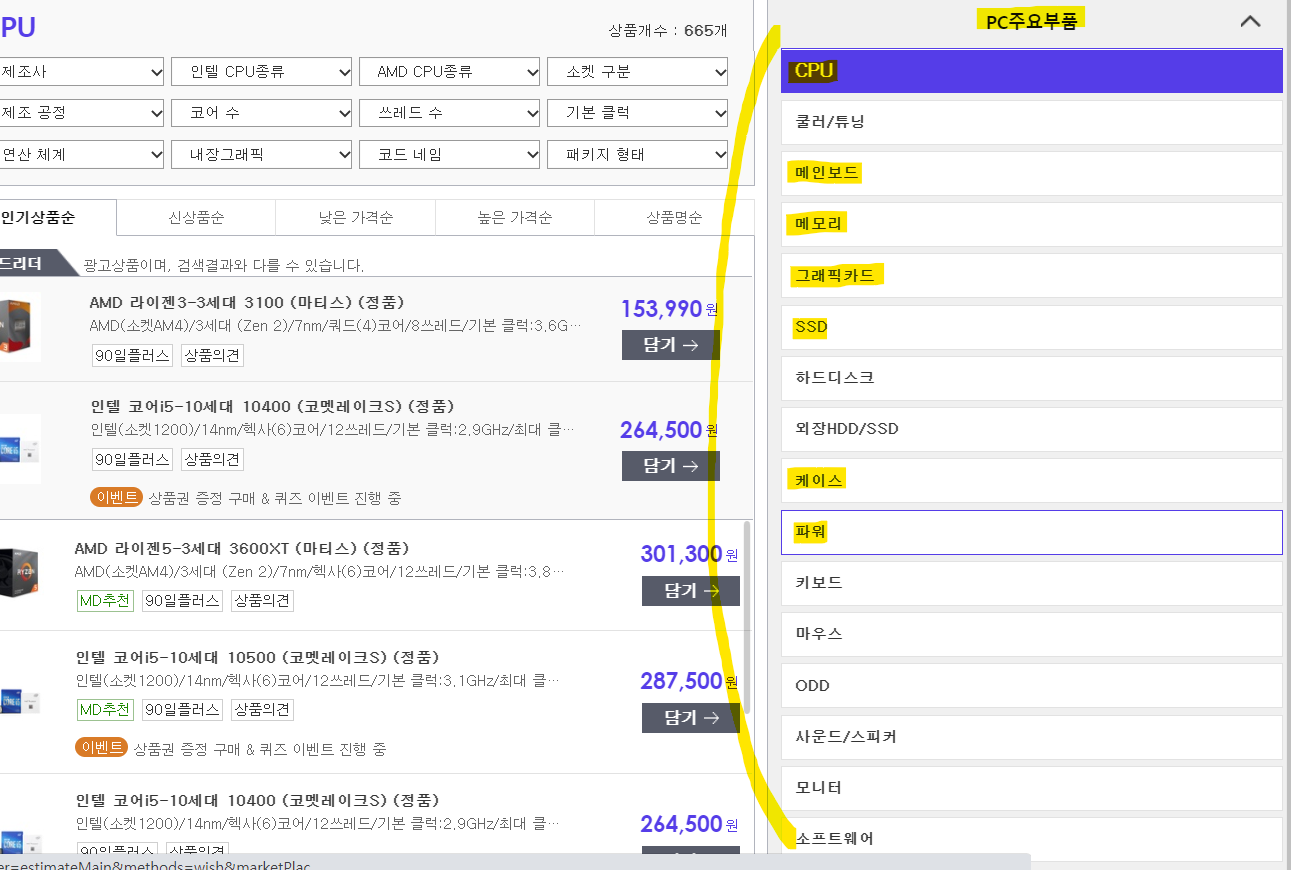Select the 하드디스크 category
The image size is (1291, 870).
[1032, 378]
